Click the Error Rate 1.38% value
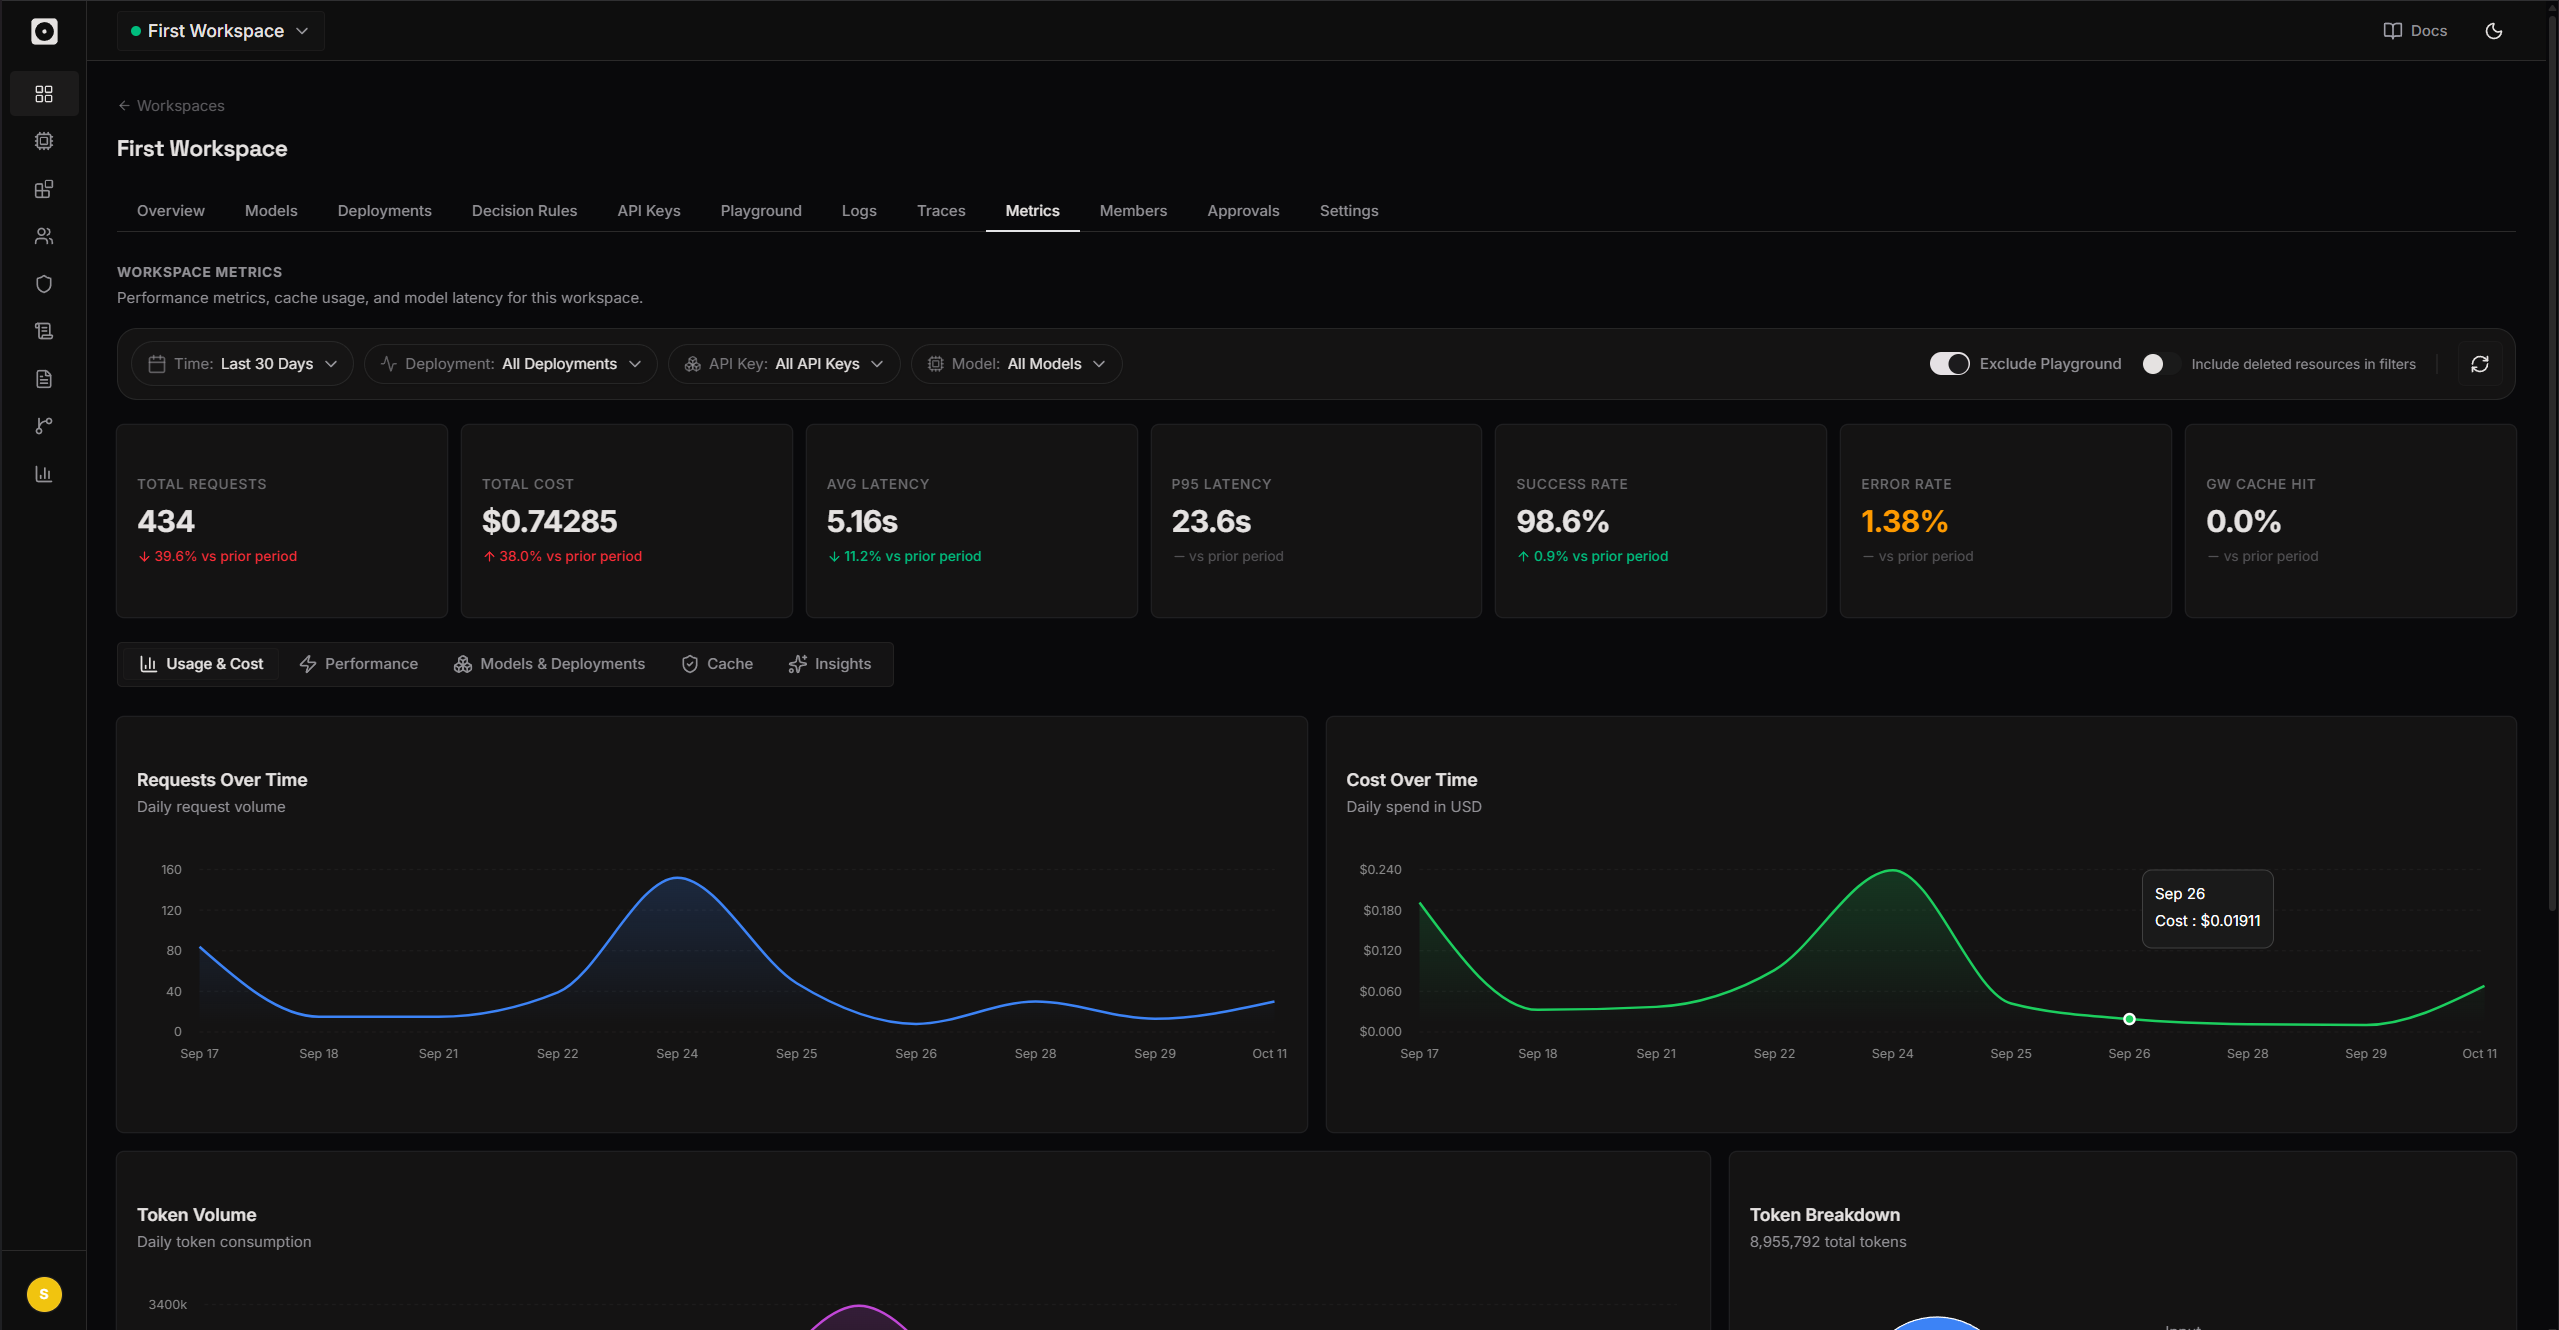 1904,521
